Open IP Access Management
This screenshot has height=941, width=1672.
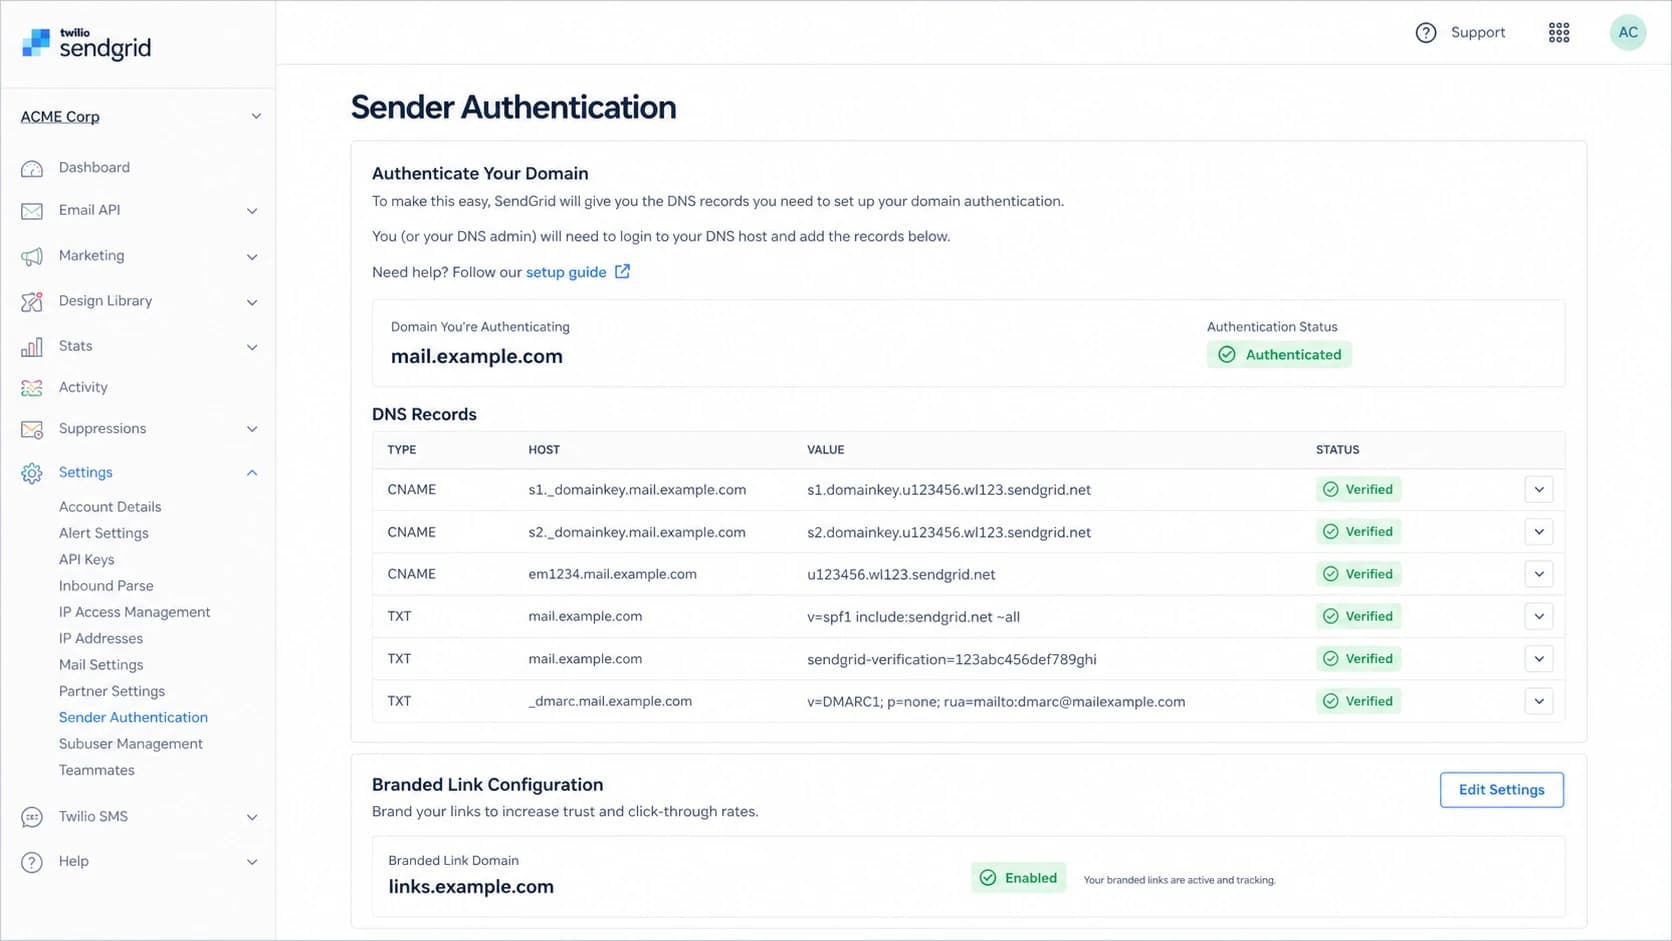point(135,612)
